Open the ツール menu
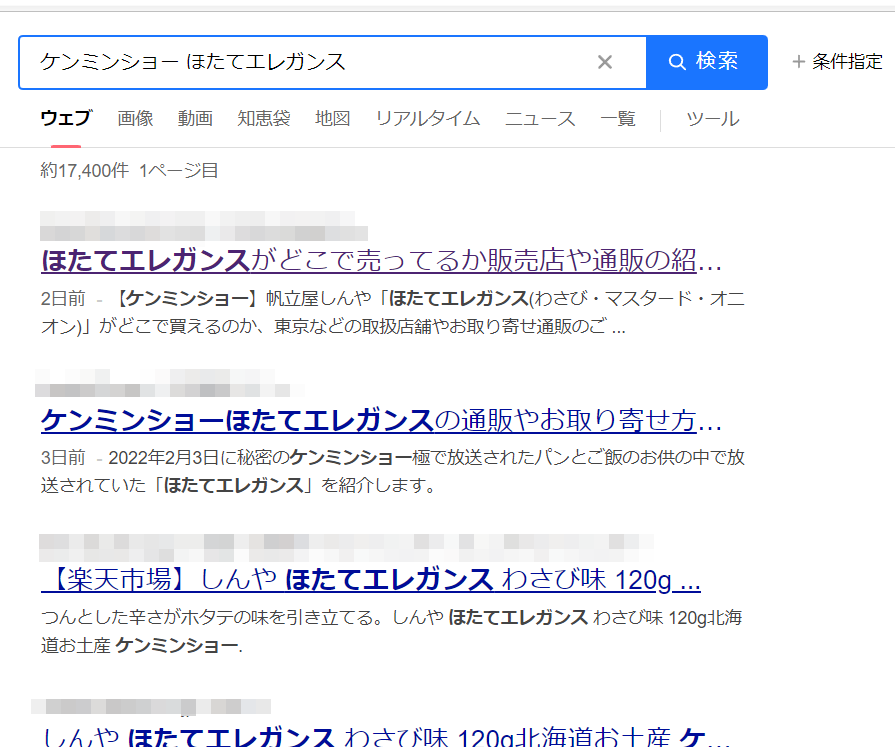 click(x=712, y=119)
